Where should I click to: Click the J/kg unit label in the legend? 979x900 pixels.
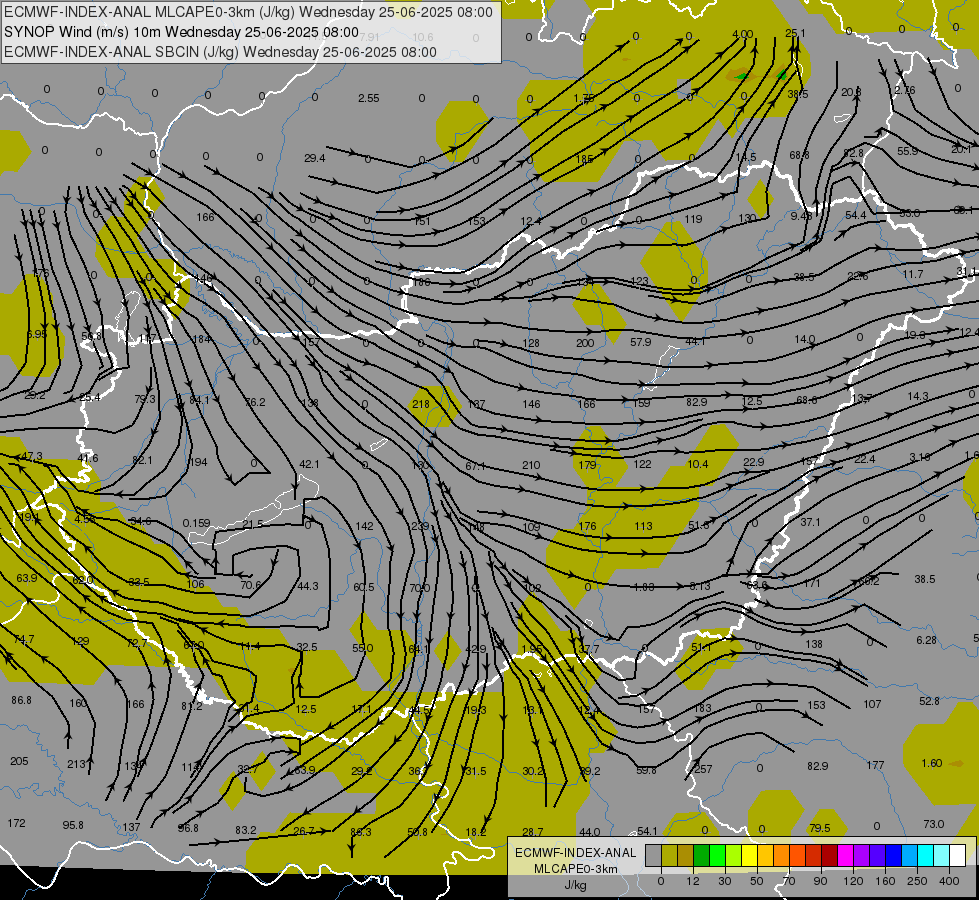pos(576,885)
